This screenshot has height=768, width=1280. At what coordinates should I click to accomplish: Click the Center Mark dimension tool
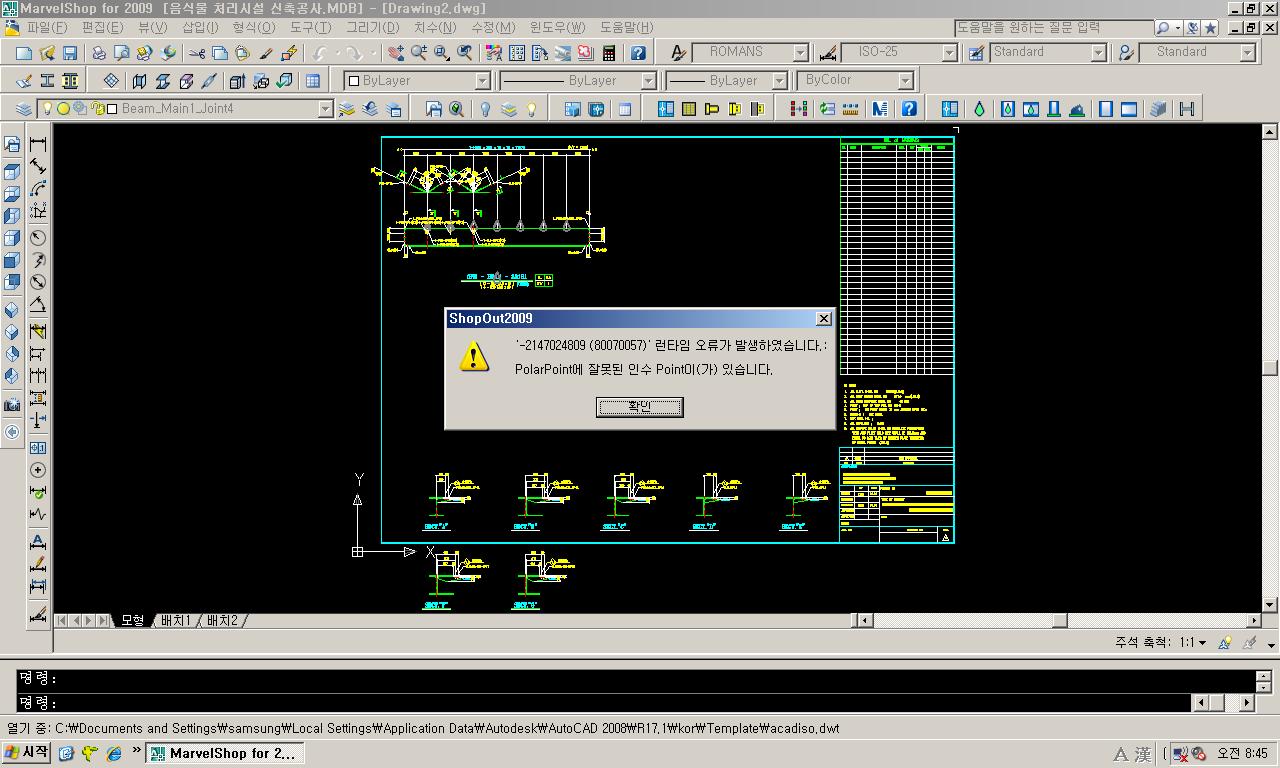pos(38,469)
